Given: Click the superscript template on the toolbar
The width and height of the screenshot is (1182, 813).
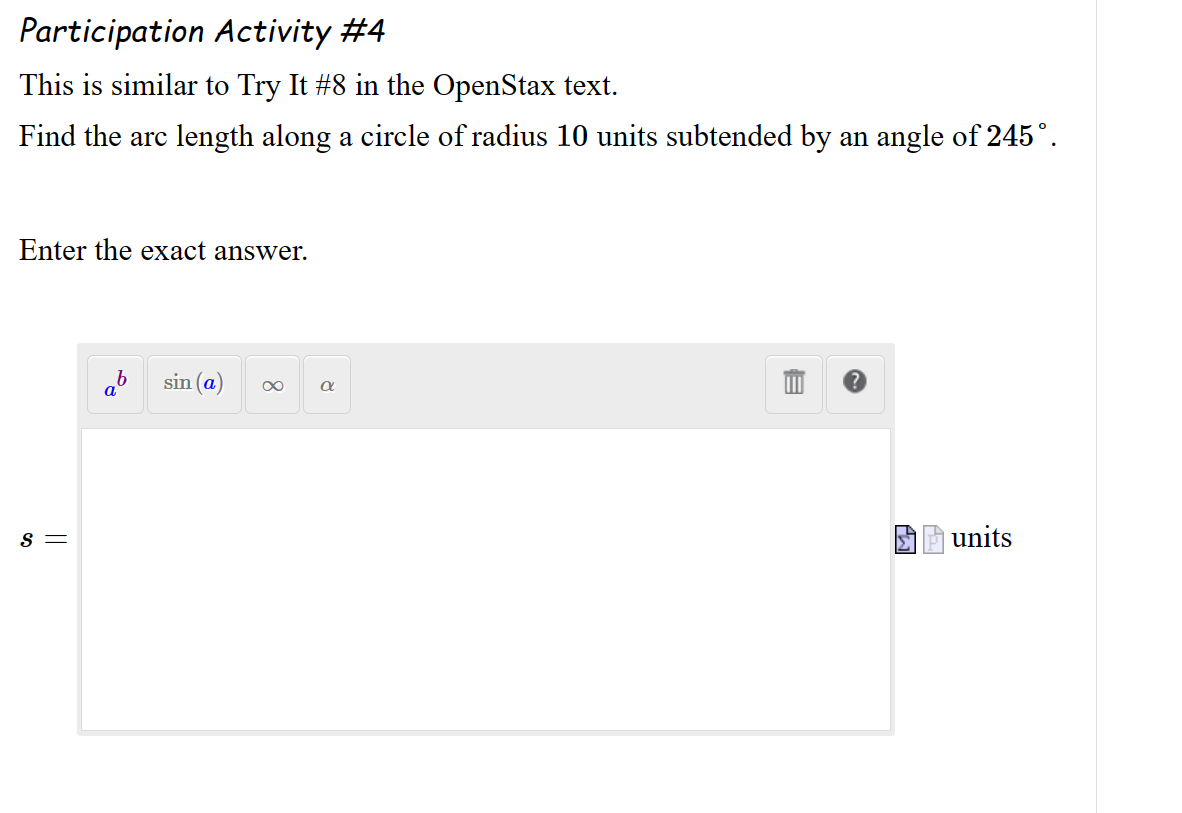Looking at the screenshot, I should pos(115,384).
